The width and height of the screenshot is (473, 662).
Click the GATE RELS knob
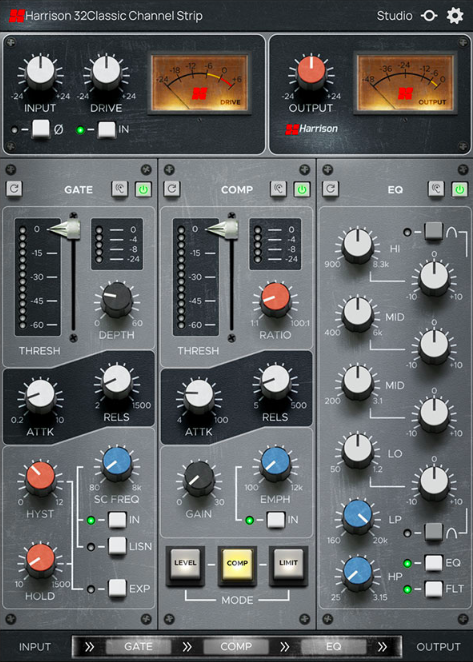117,381
